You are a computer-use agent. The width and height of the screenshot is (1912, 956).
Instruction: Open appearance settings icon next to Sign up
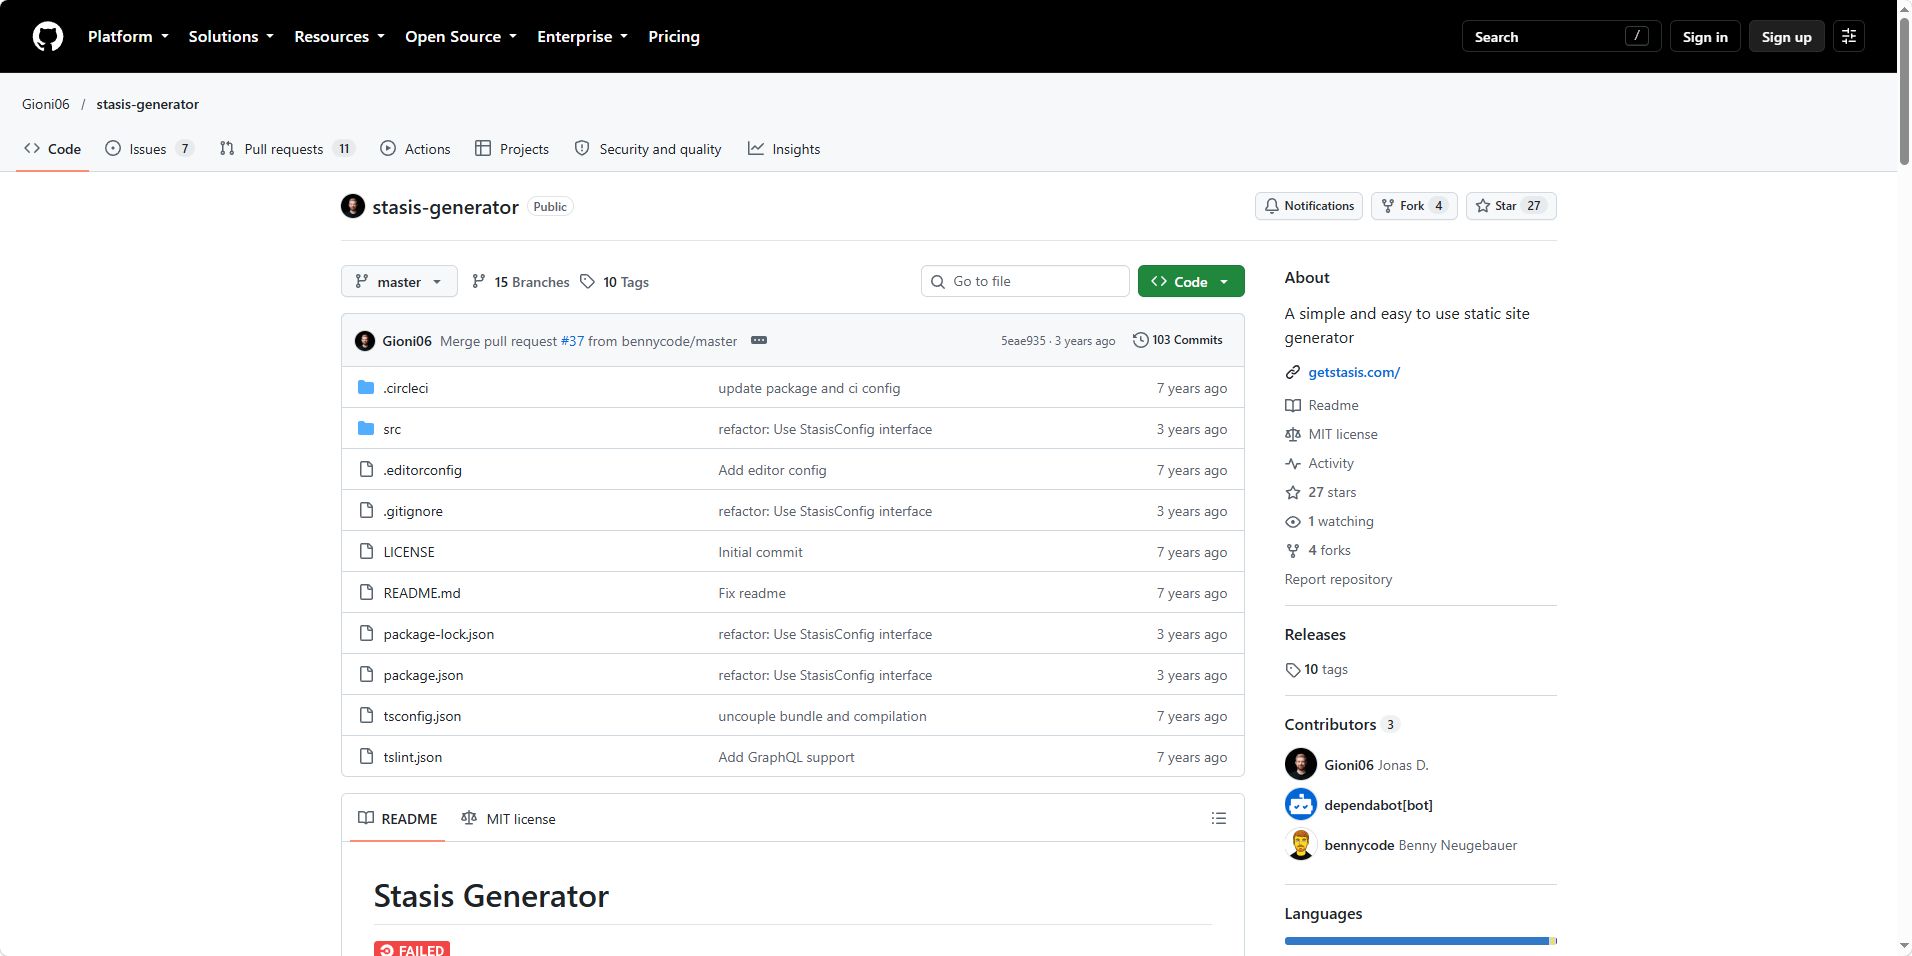point(1848,37)
